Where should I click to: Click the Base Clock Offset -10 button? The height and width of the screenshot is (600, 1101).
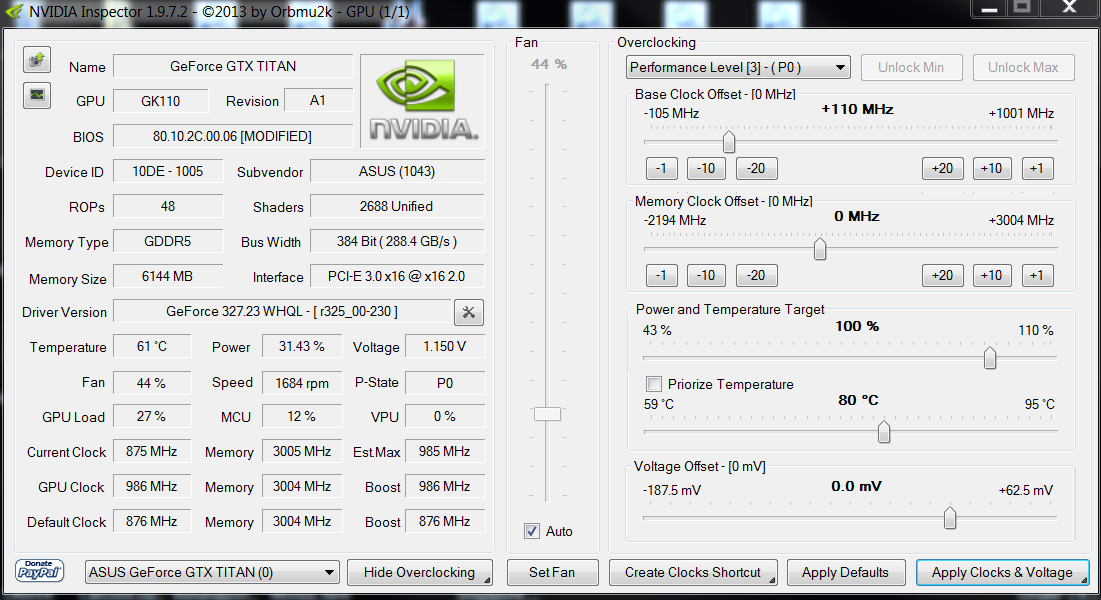coord(706,168)
